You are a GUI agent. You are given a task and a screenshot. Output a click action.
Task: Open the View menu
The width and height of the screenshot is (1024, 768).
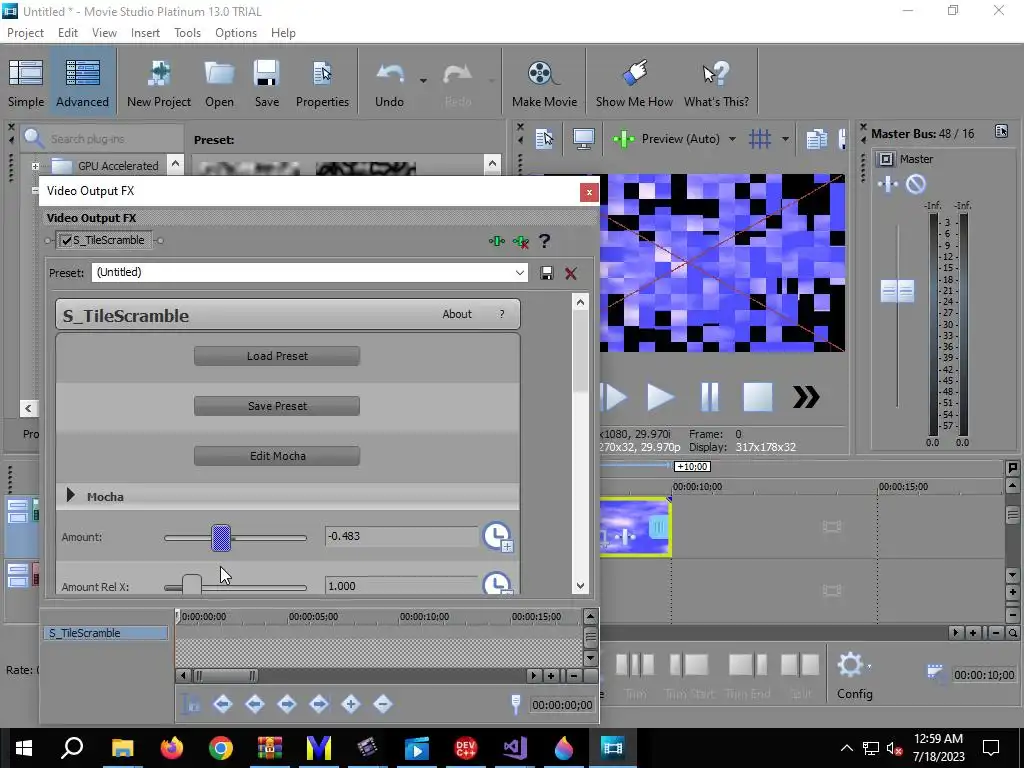point(104,33)
